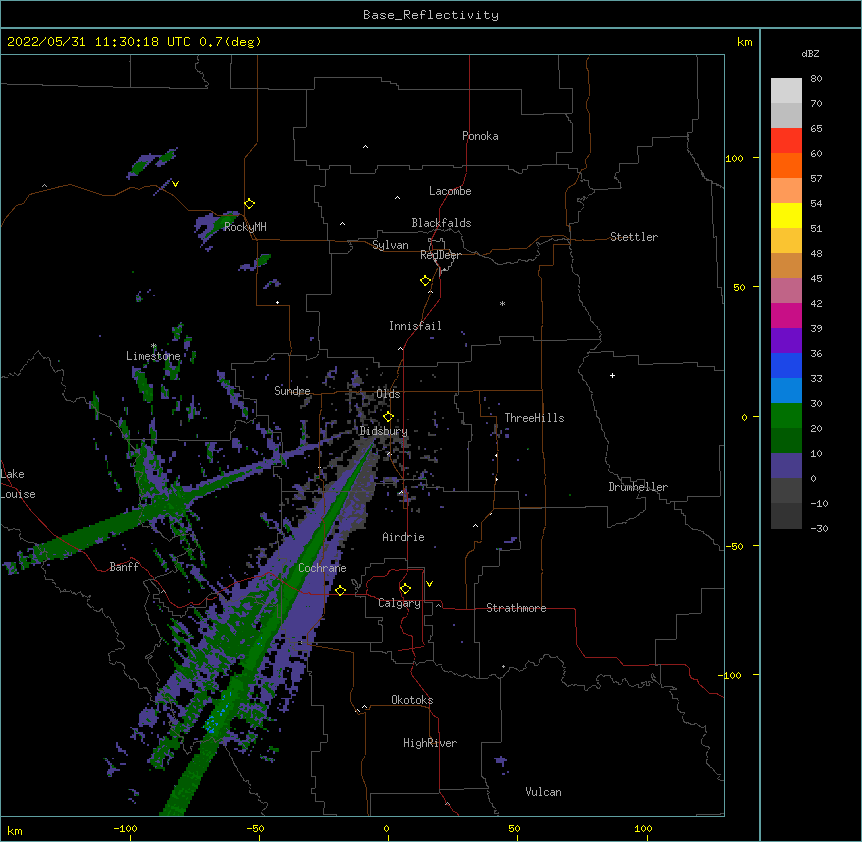The height and width of the screenshot is (842, 862).
Task: Click the Sundre town label
Action: point(292,391)
